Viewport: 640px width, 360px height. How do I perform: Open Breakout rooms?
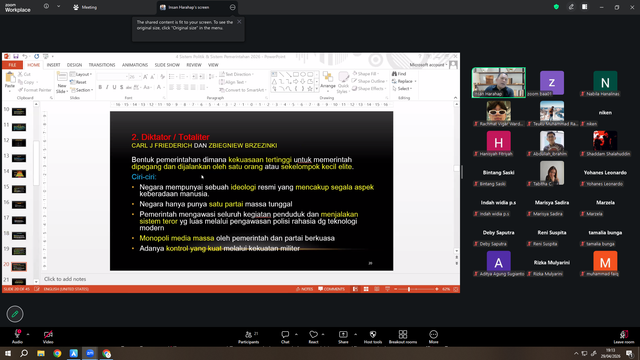click(403, 337)
